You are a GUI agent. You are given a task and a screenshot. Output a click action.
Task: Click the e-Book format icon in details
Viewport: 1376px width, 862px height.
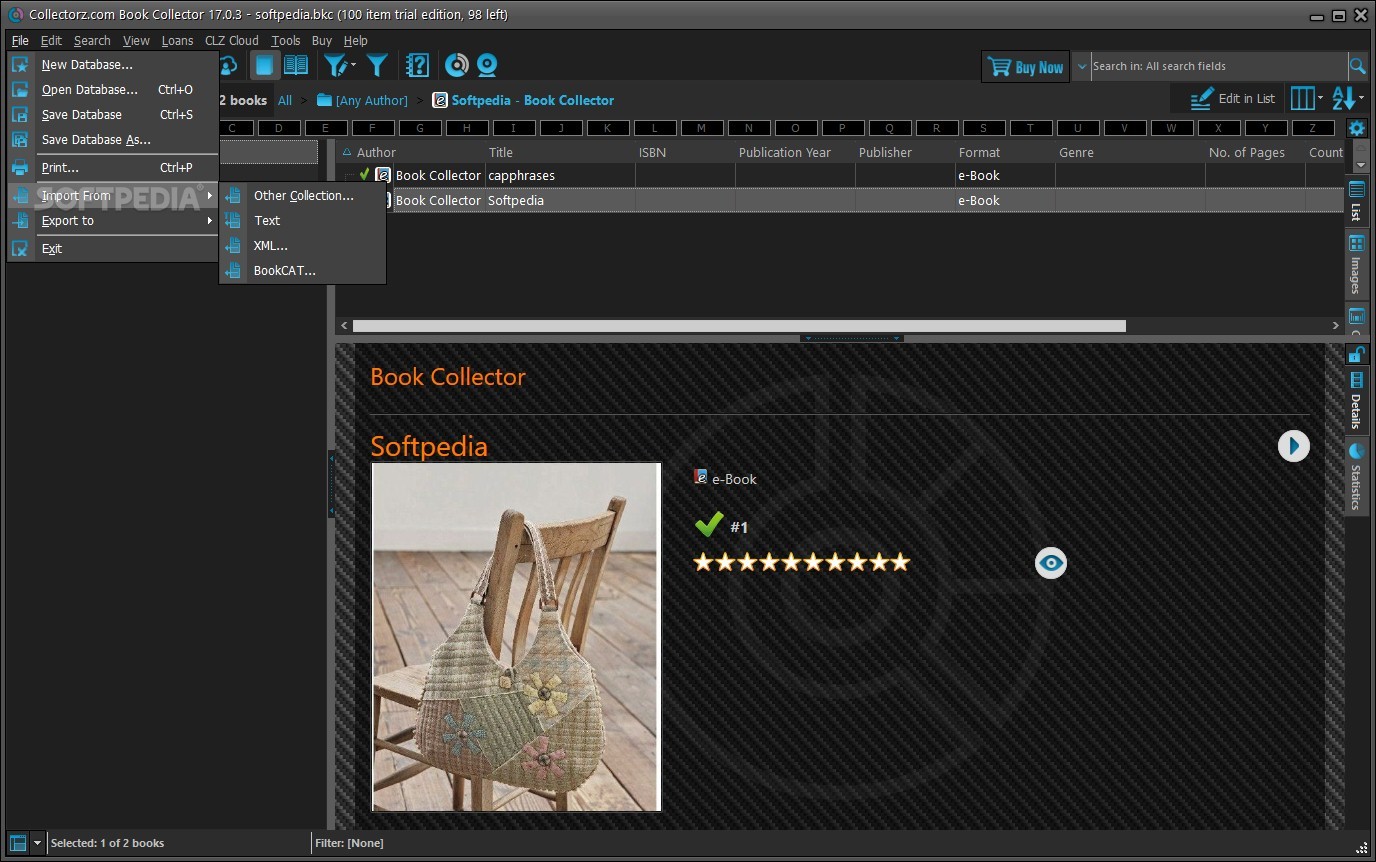tap(701, 478)
